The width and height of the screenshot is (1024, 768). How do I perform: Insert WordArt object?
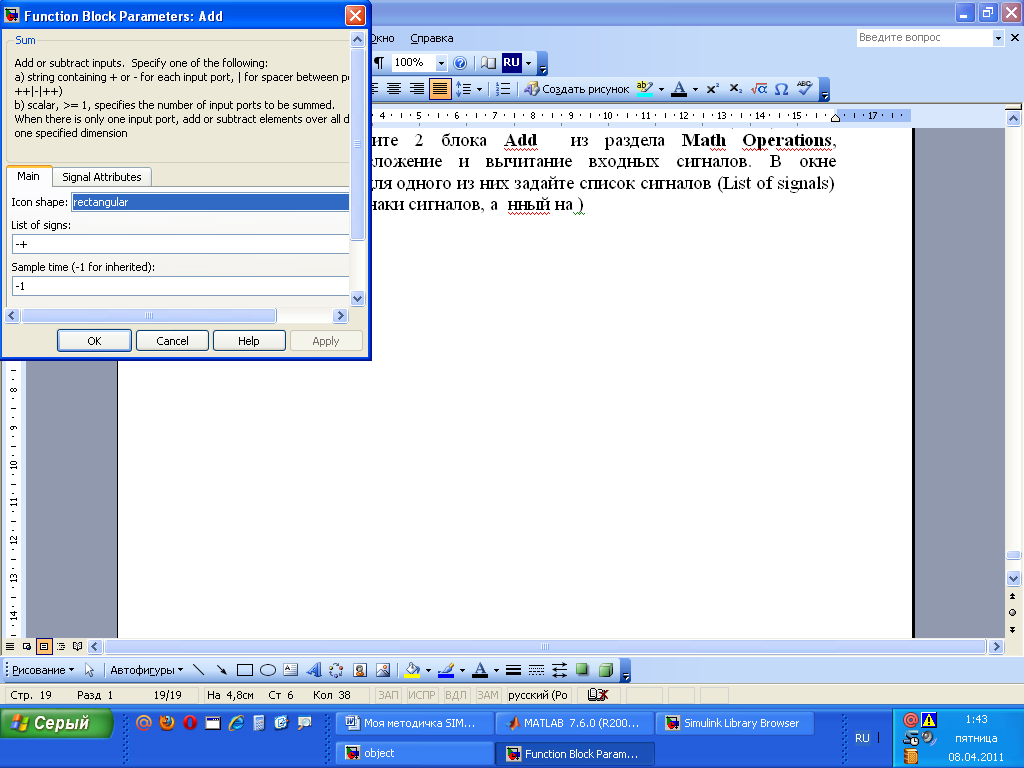tap(314, 670)
